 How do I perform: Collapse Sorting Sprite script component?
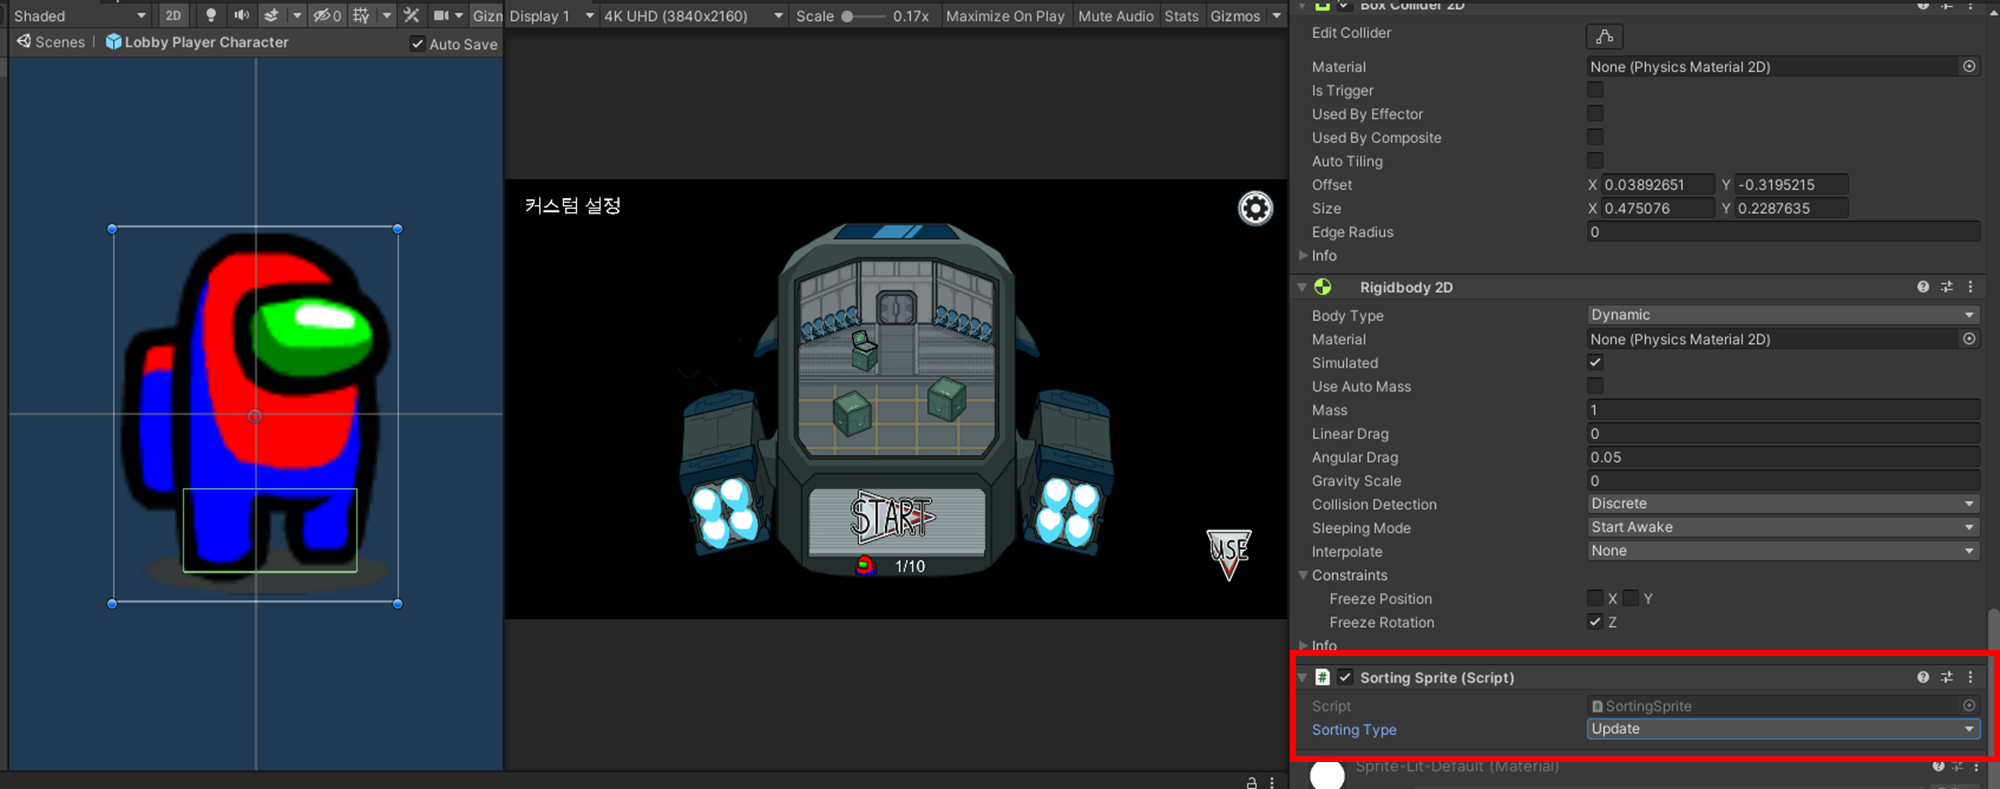tap(1302, 677)
